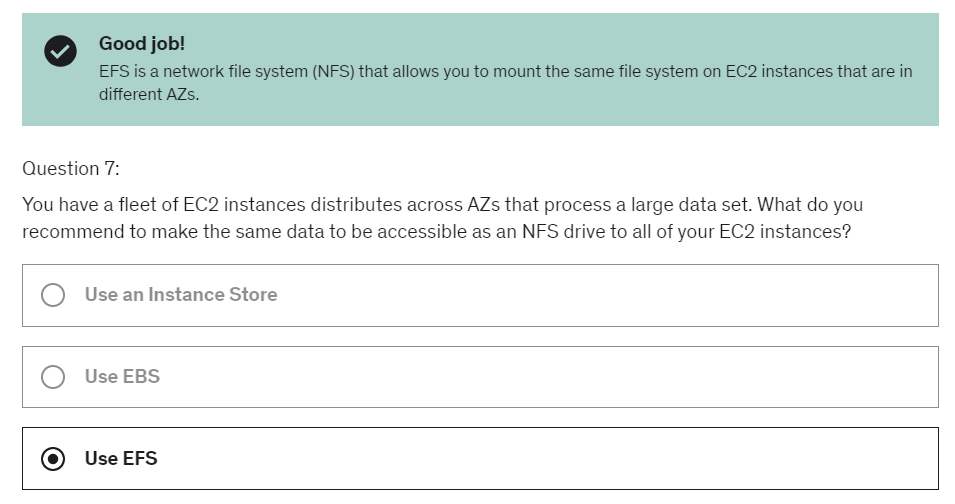Click the selected Use EFS radio button
955x504 pixels.
(x=53, y=459)
